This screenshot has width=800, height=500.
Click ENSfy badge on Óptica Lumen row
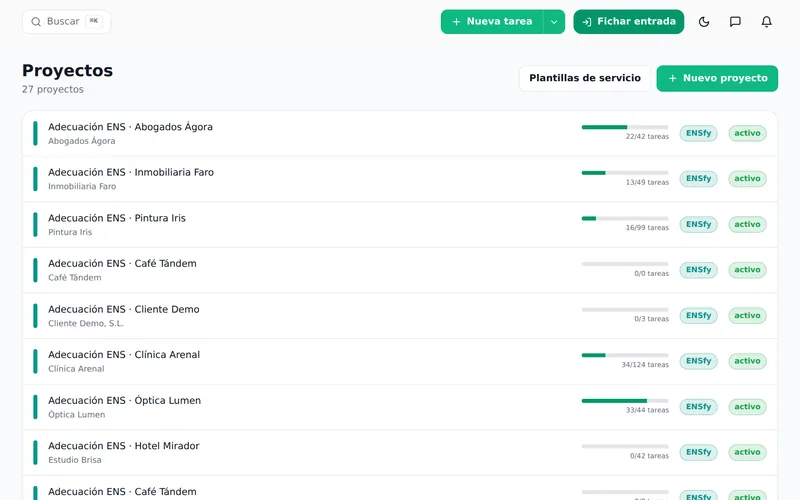click(x=698, y=407)
